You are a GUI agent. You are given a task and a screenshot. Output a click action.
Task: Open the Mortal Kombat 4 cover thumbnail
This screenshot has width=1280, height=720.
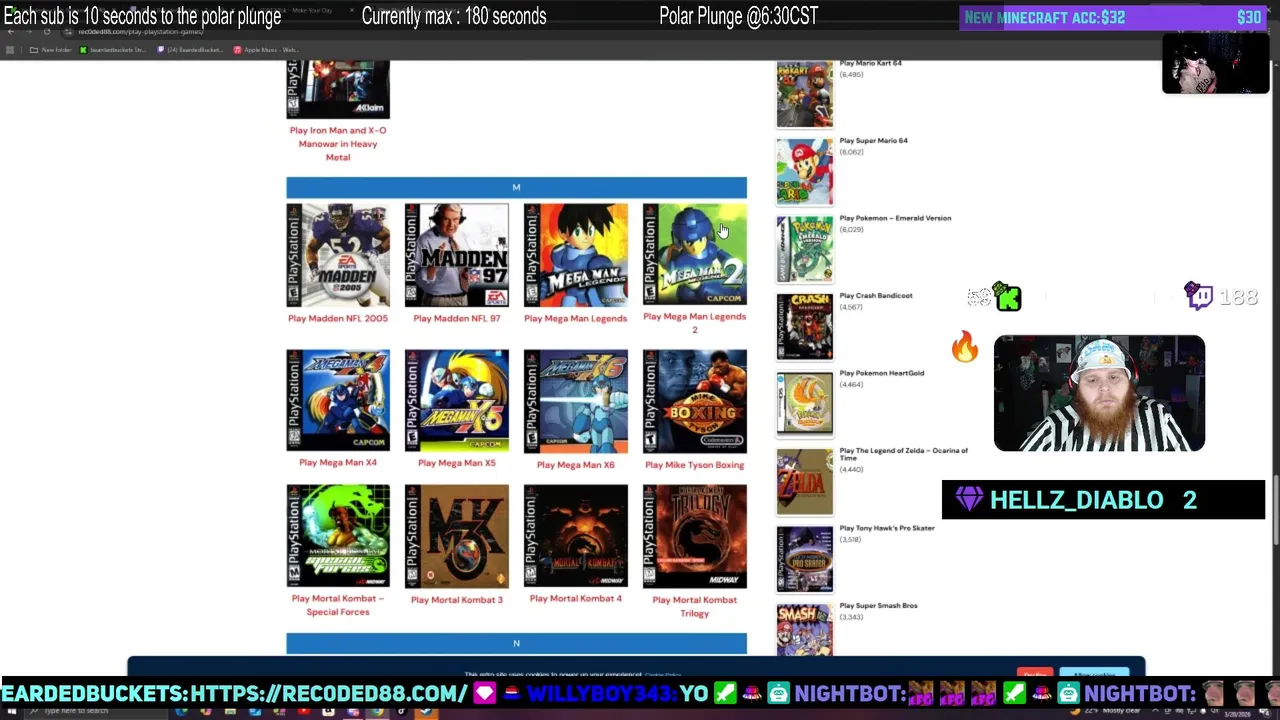pos(576,536)
